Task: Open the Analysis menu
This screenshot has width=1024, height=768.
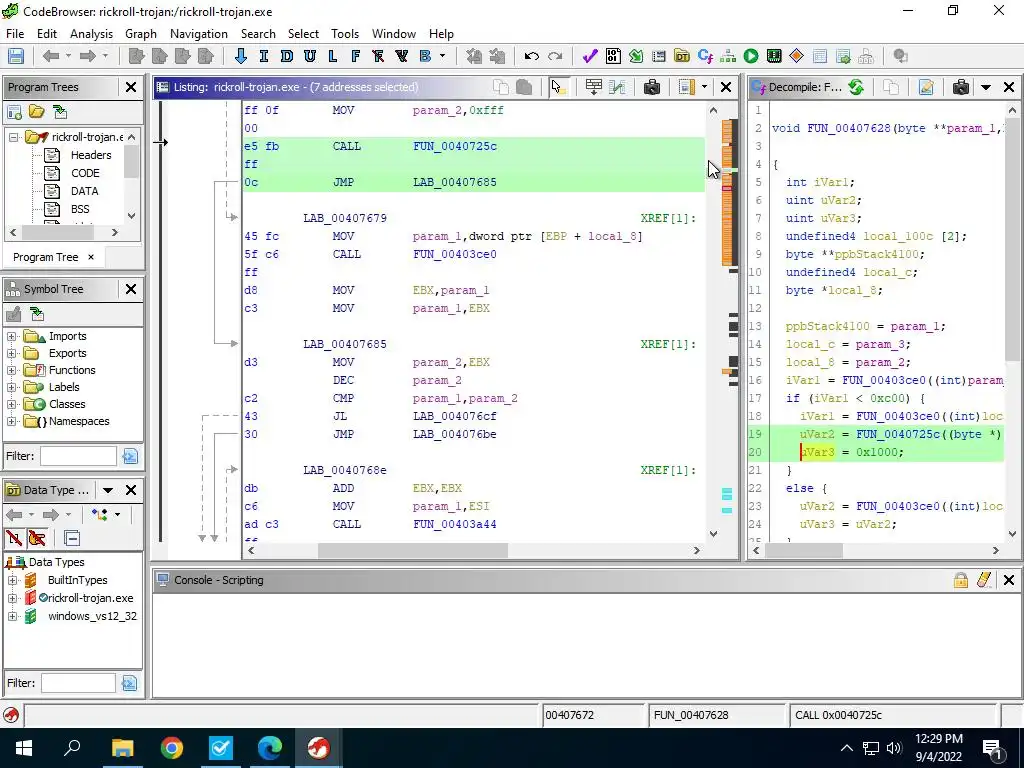Action: 91,33
